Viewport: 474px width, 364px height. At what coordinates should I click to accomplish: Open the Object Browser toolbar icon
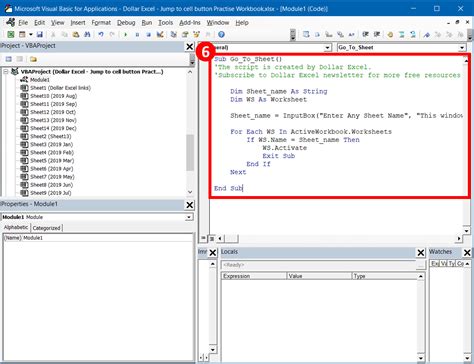(x=196, y=34)
